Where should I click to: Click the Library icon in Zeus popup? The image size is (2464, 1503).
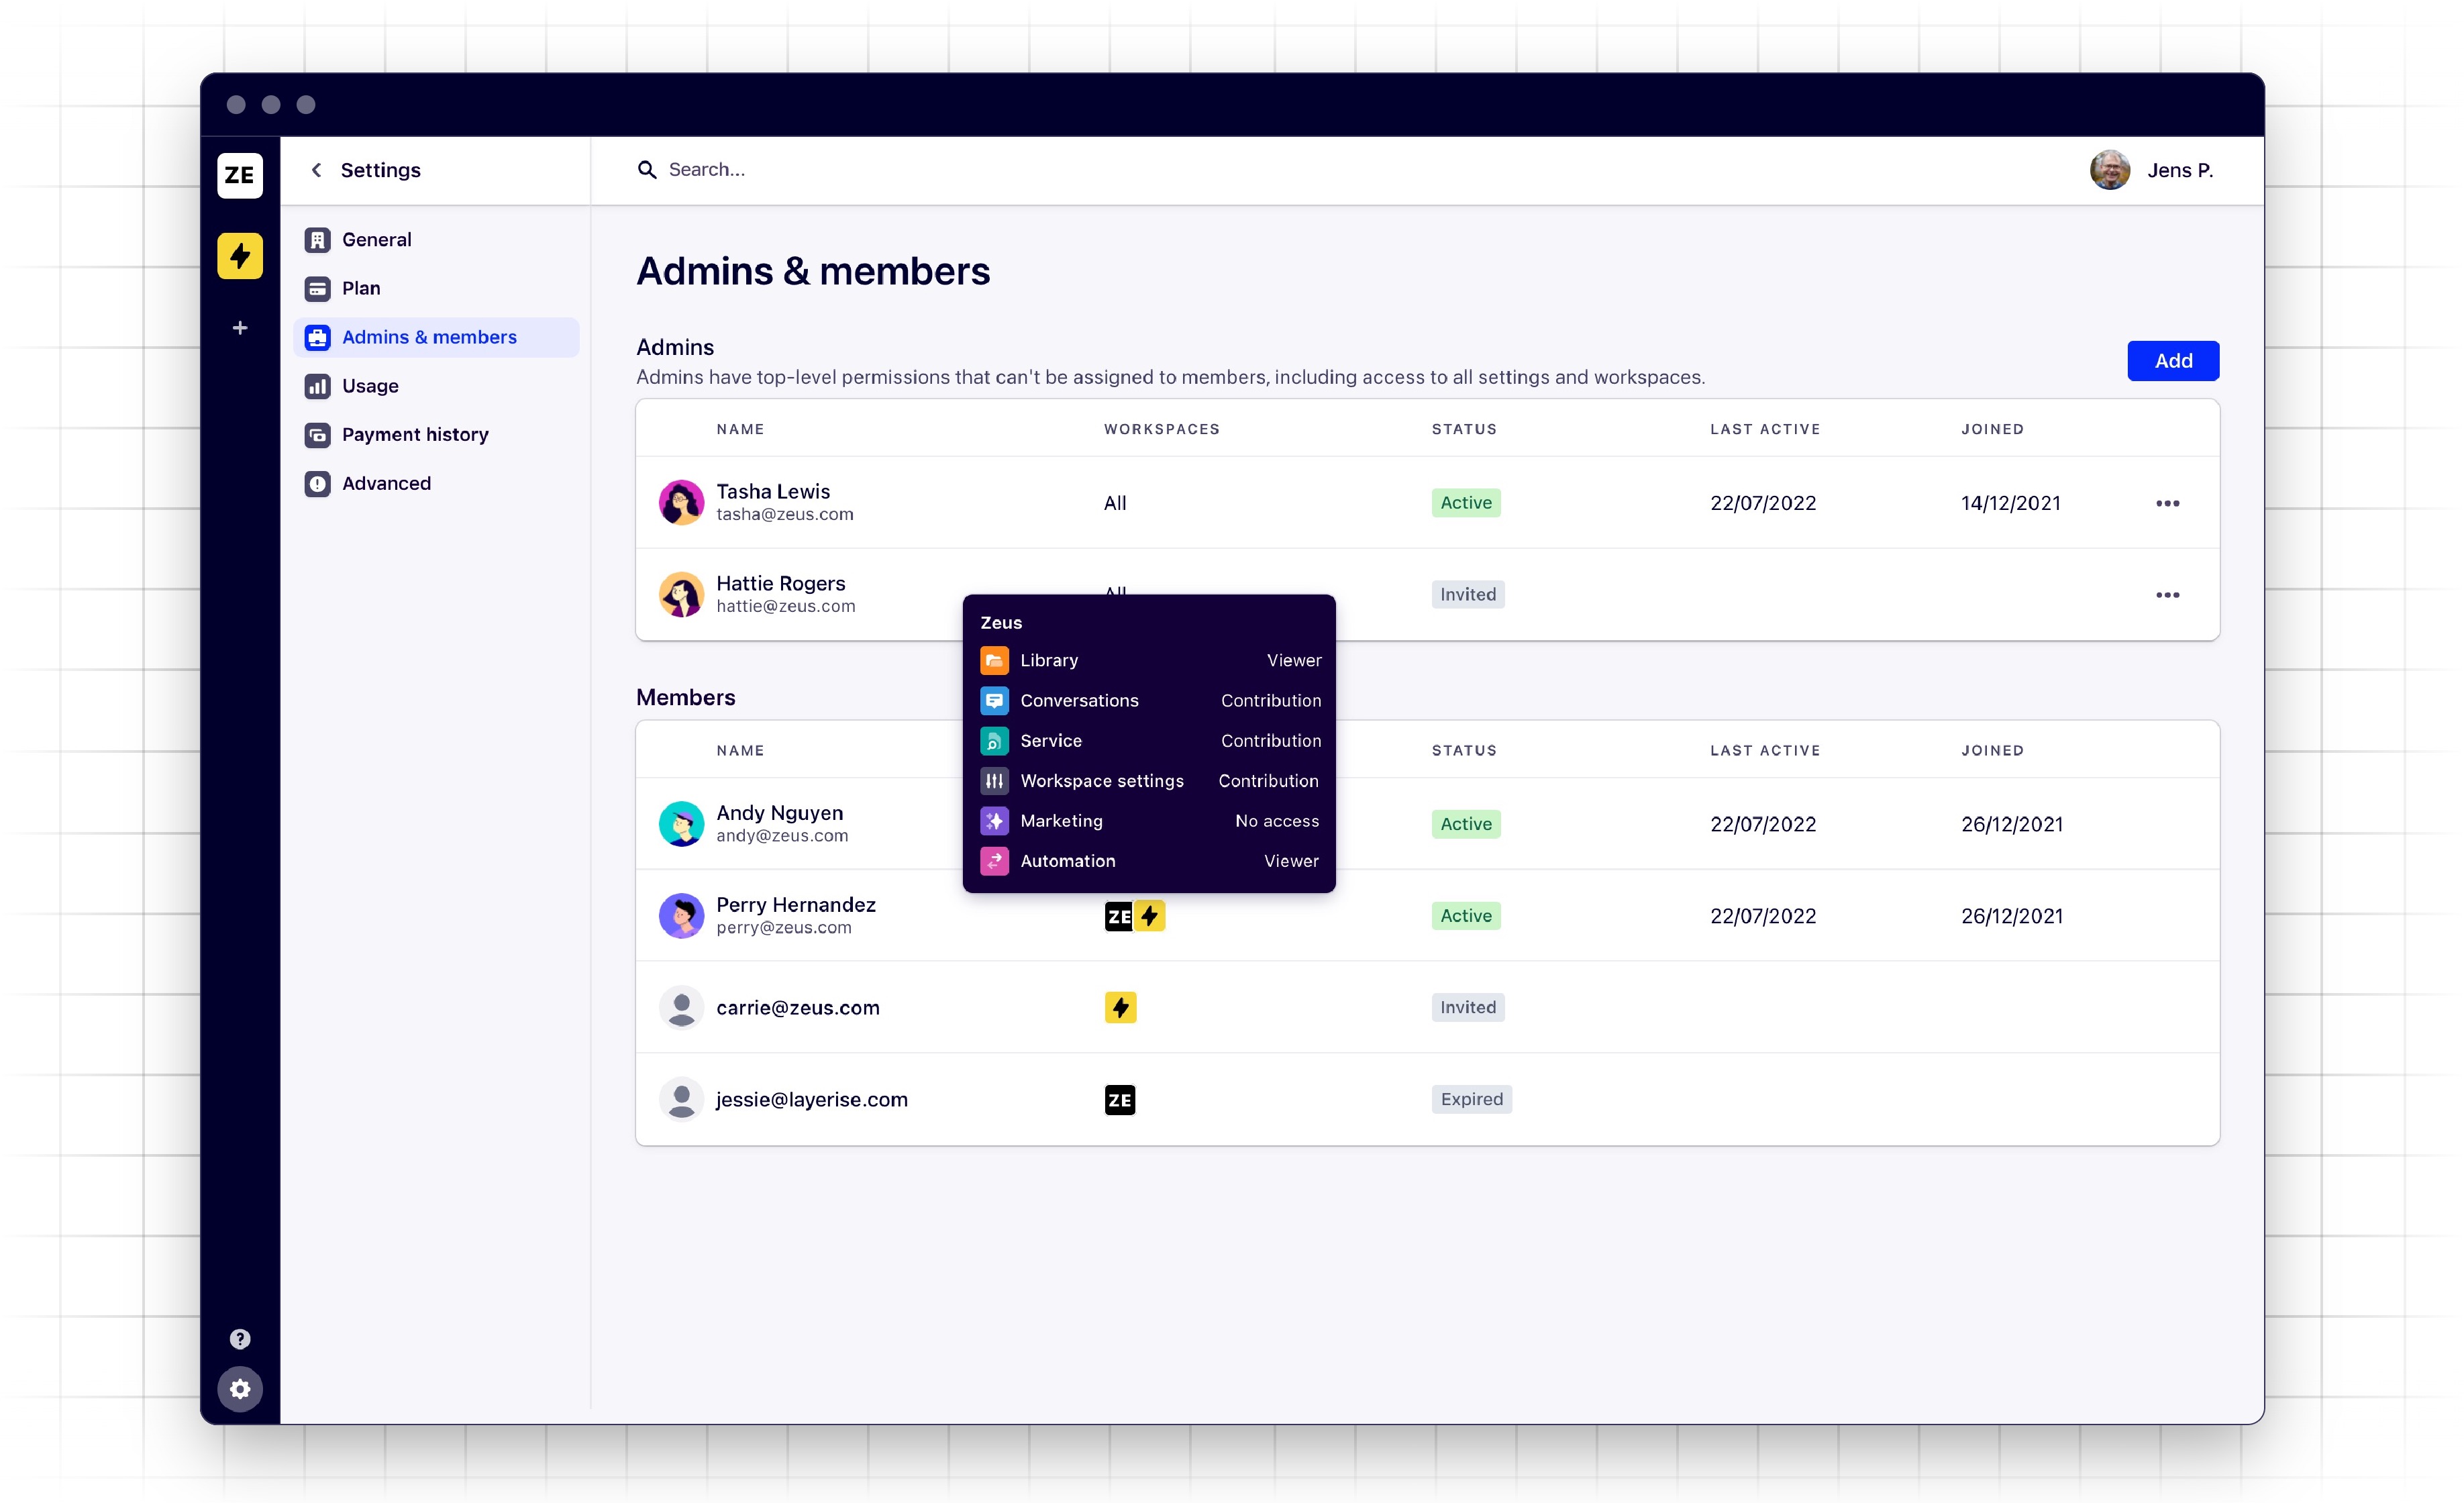994,661
